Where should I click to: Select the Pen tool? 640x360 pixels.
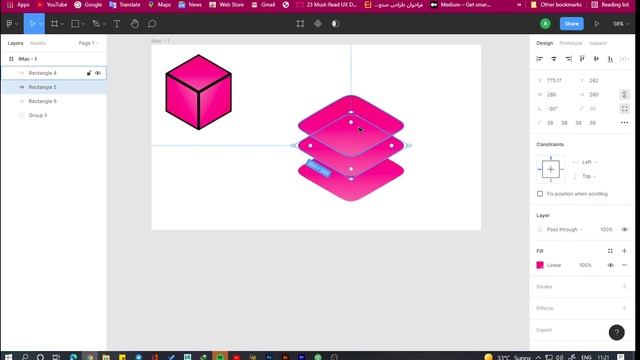(x=96, y=24)
